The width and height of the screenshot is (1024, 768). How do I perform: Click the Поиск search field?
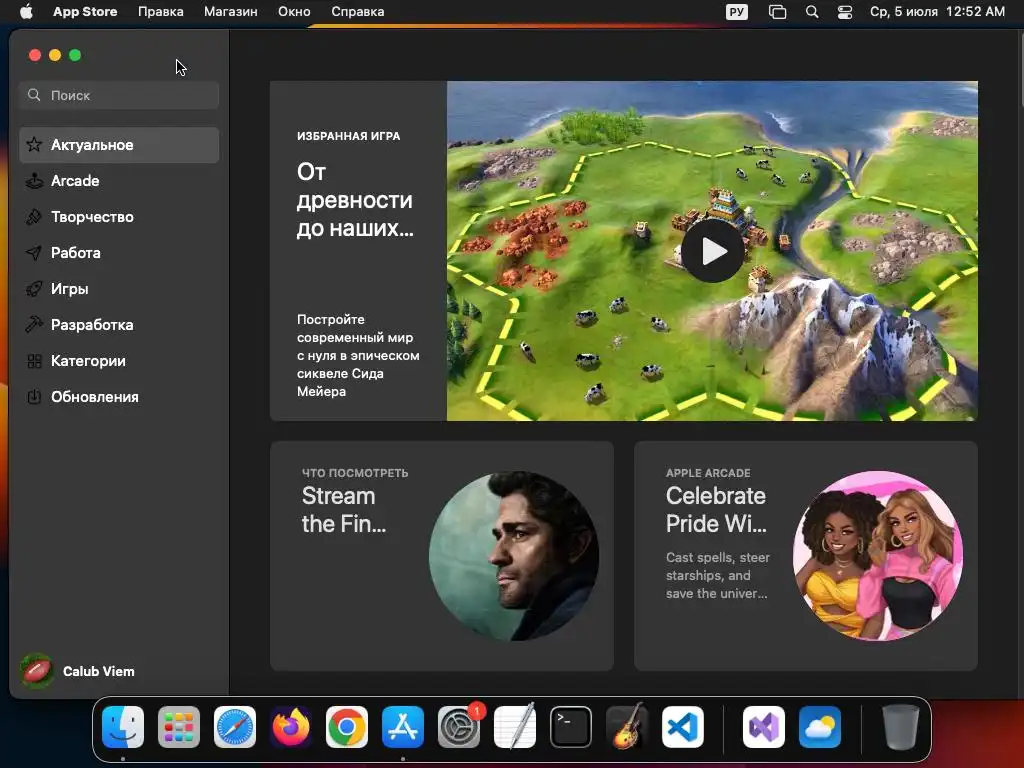click(x=119, y=95)
